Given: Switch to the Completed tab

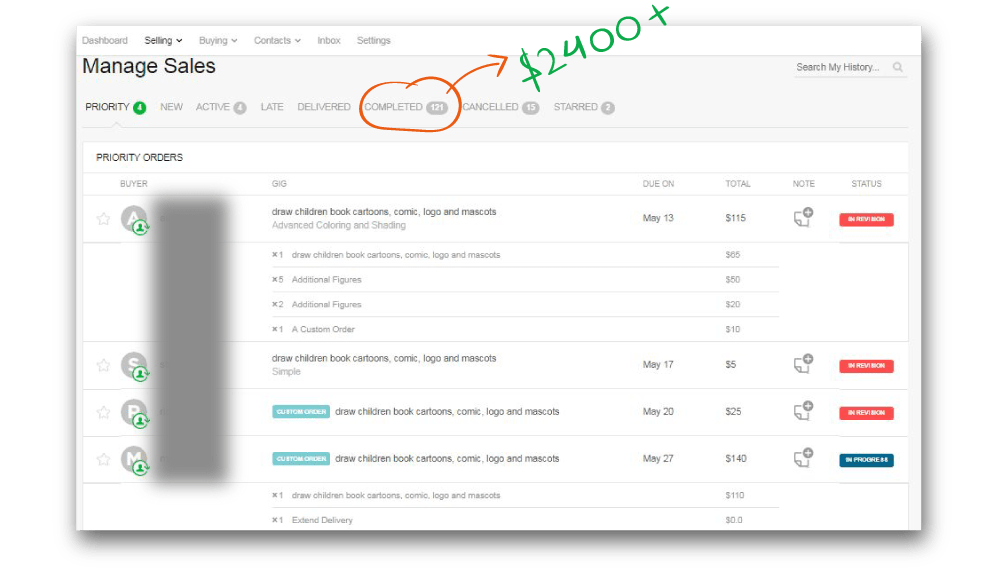Looking at the screenshot, I should 406,107.
